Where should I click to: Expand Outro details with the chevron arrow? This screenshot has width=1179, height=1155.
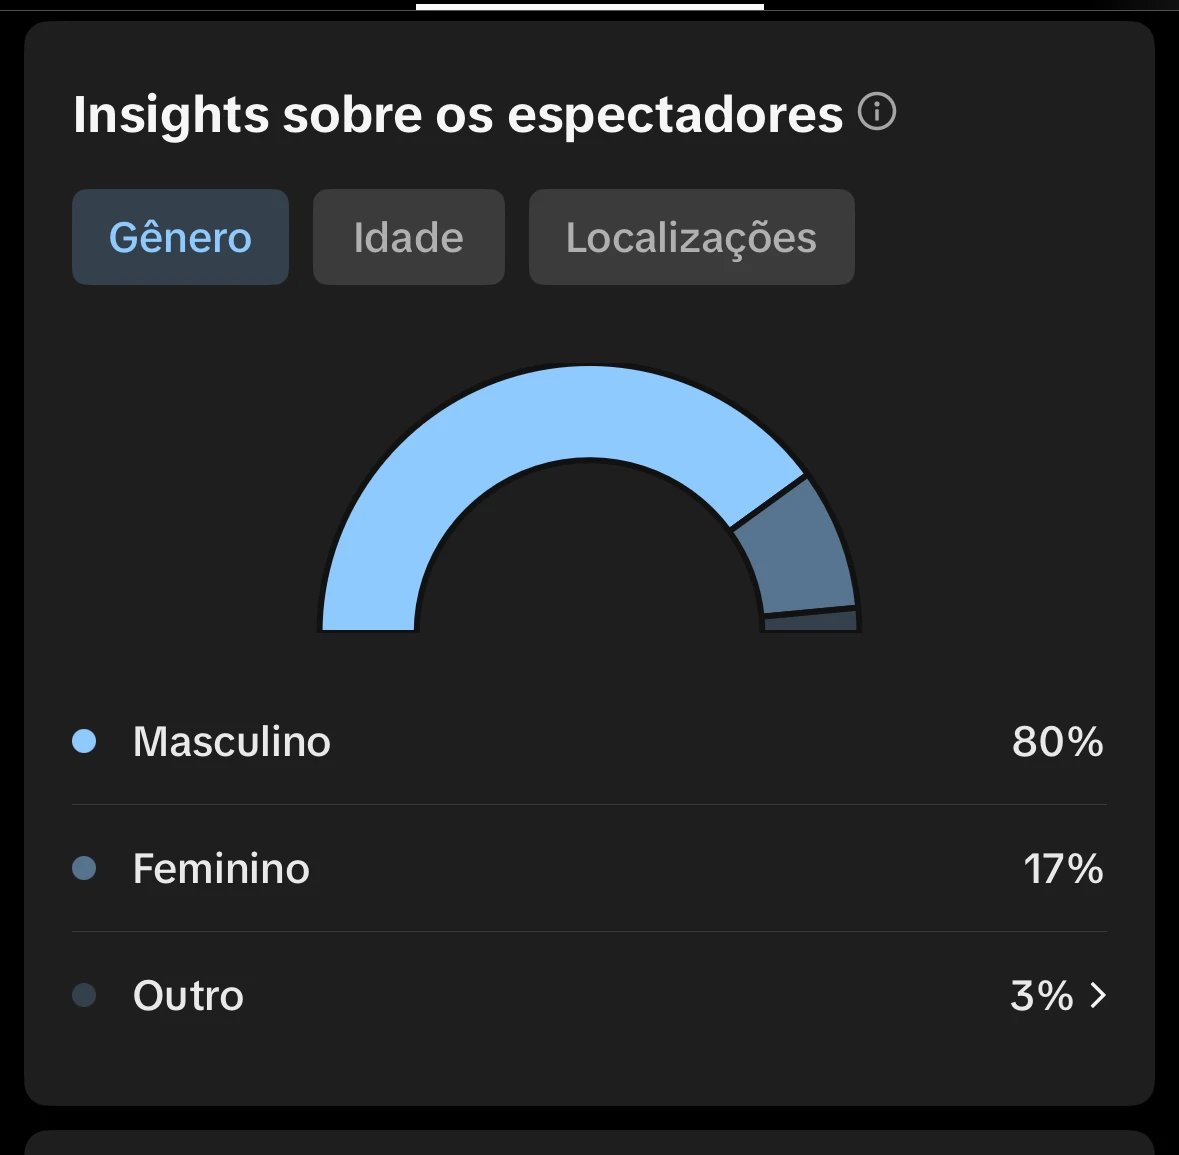(1098, 995)
